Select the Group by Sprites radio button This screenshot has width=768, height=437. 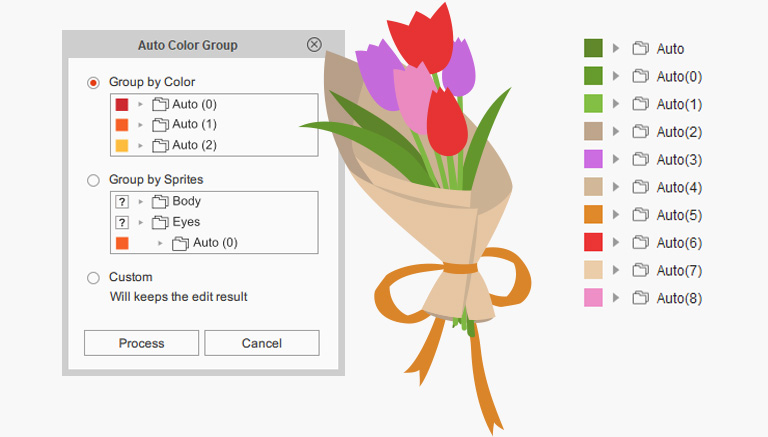point(94,180)
